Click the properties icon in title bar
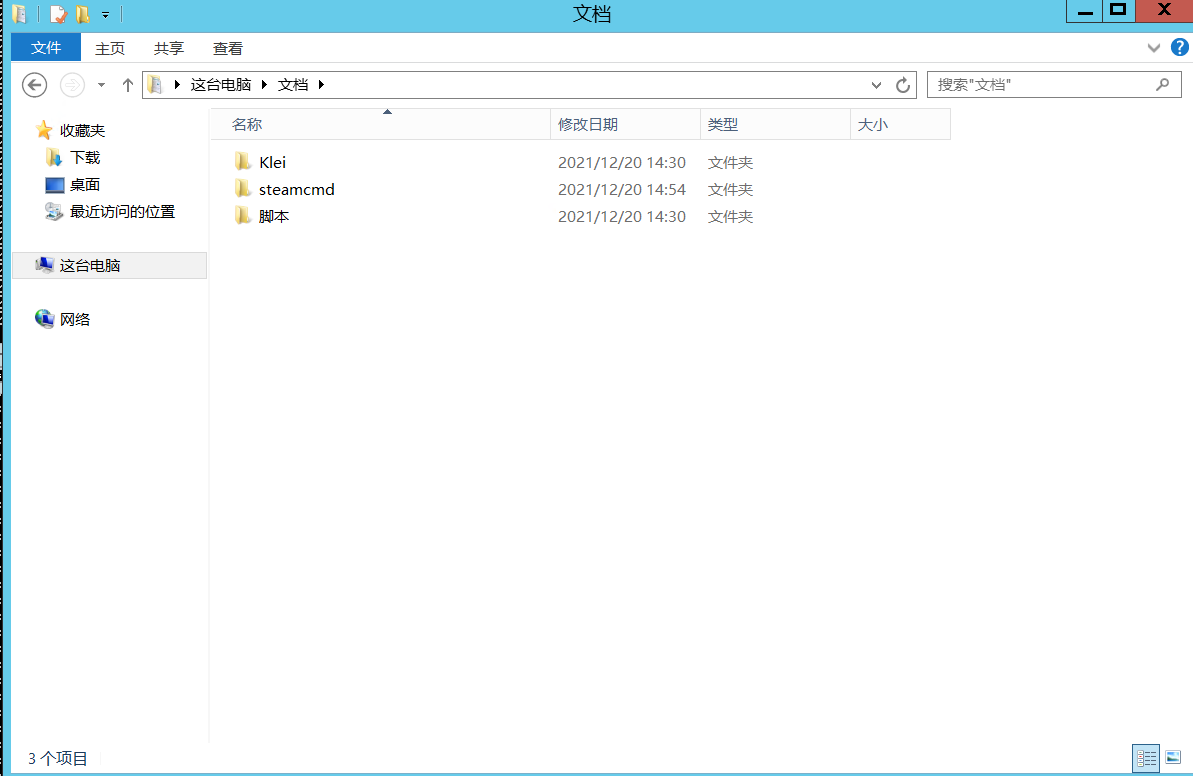Screen dimensions: 1193x776 click(59, 14)
